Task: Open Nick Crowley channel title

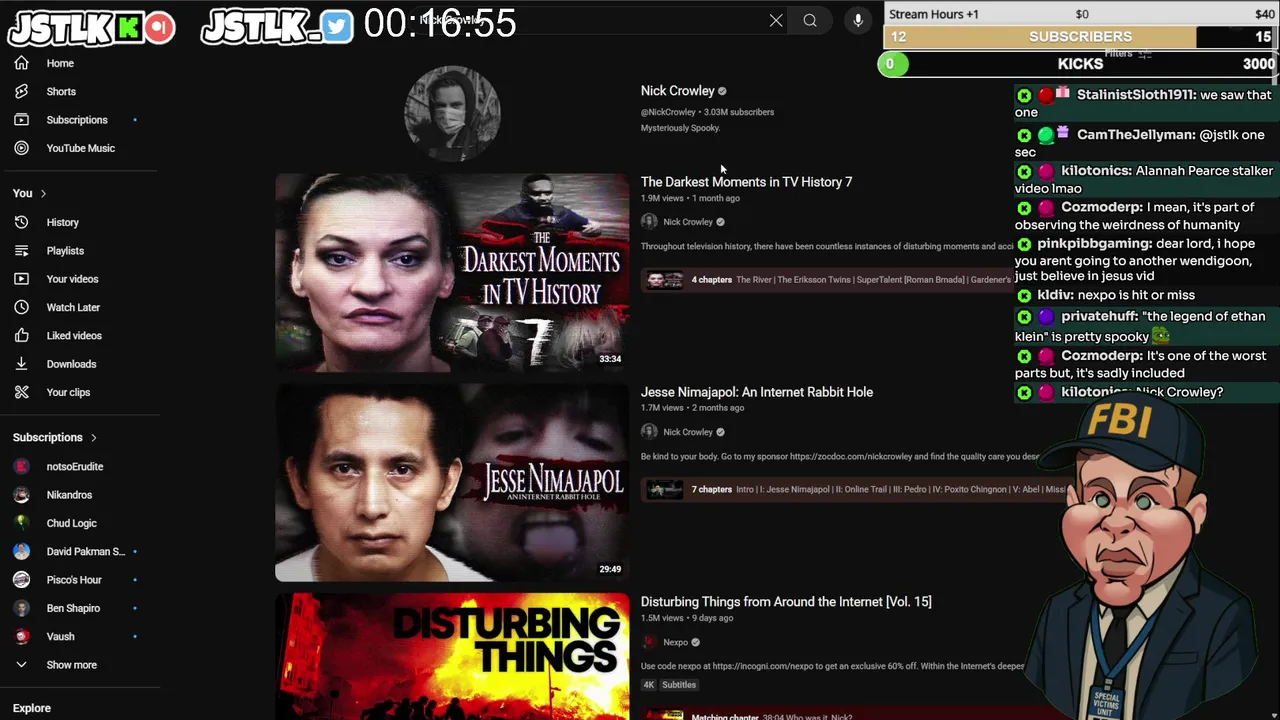Action: [x=678, y=91]
